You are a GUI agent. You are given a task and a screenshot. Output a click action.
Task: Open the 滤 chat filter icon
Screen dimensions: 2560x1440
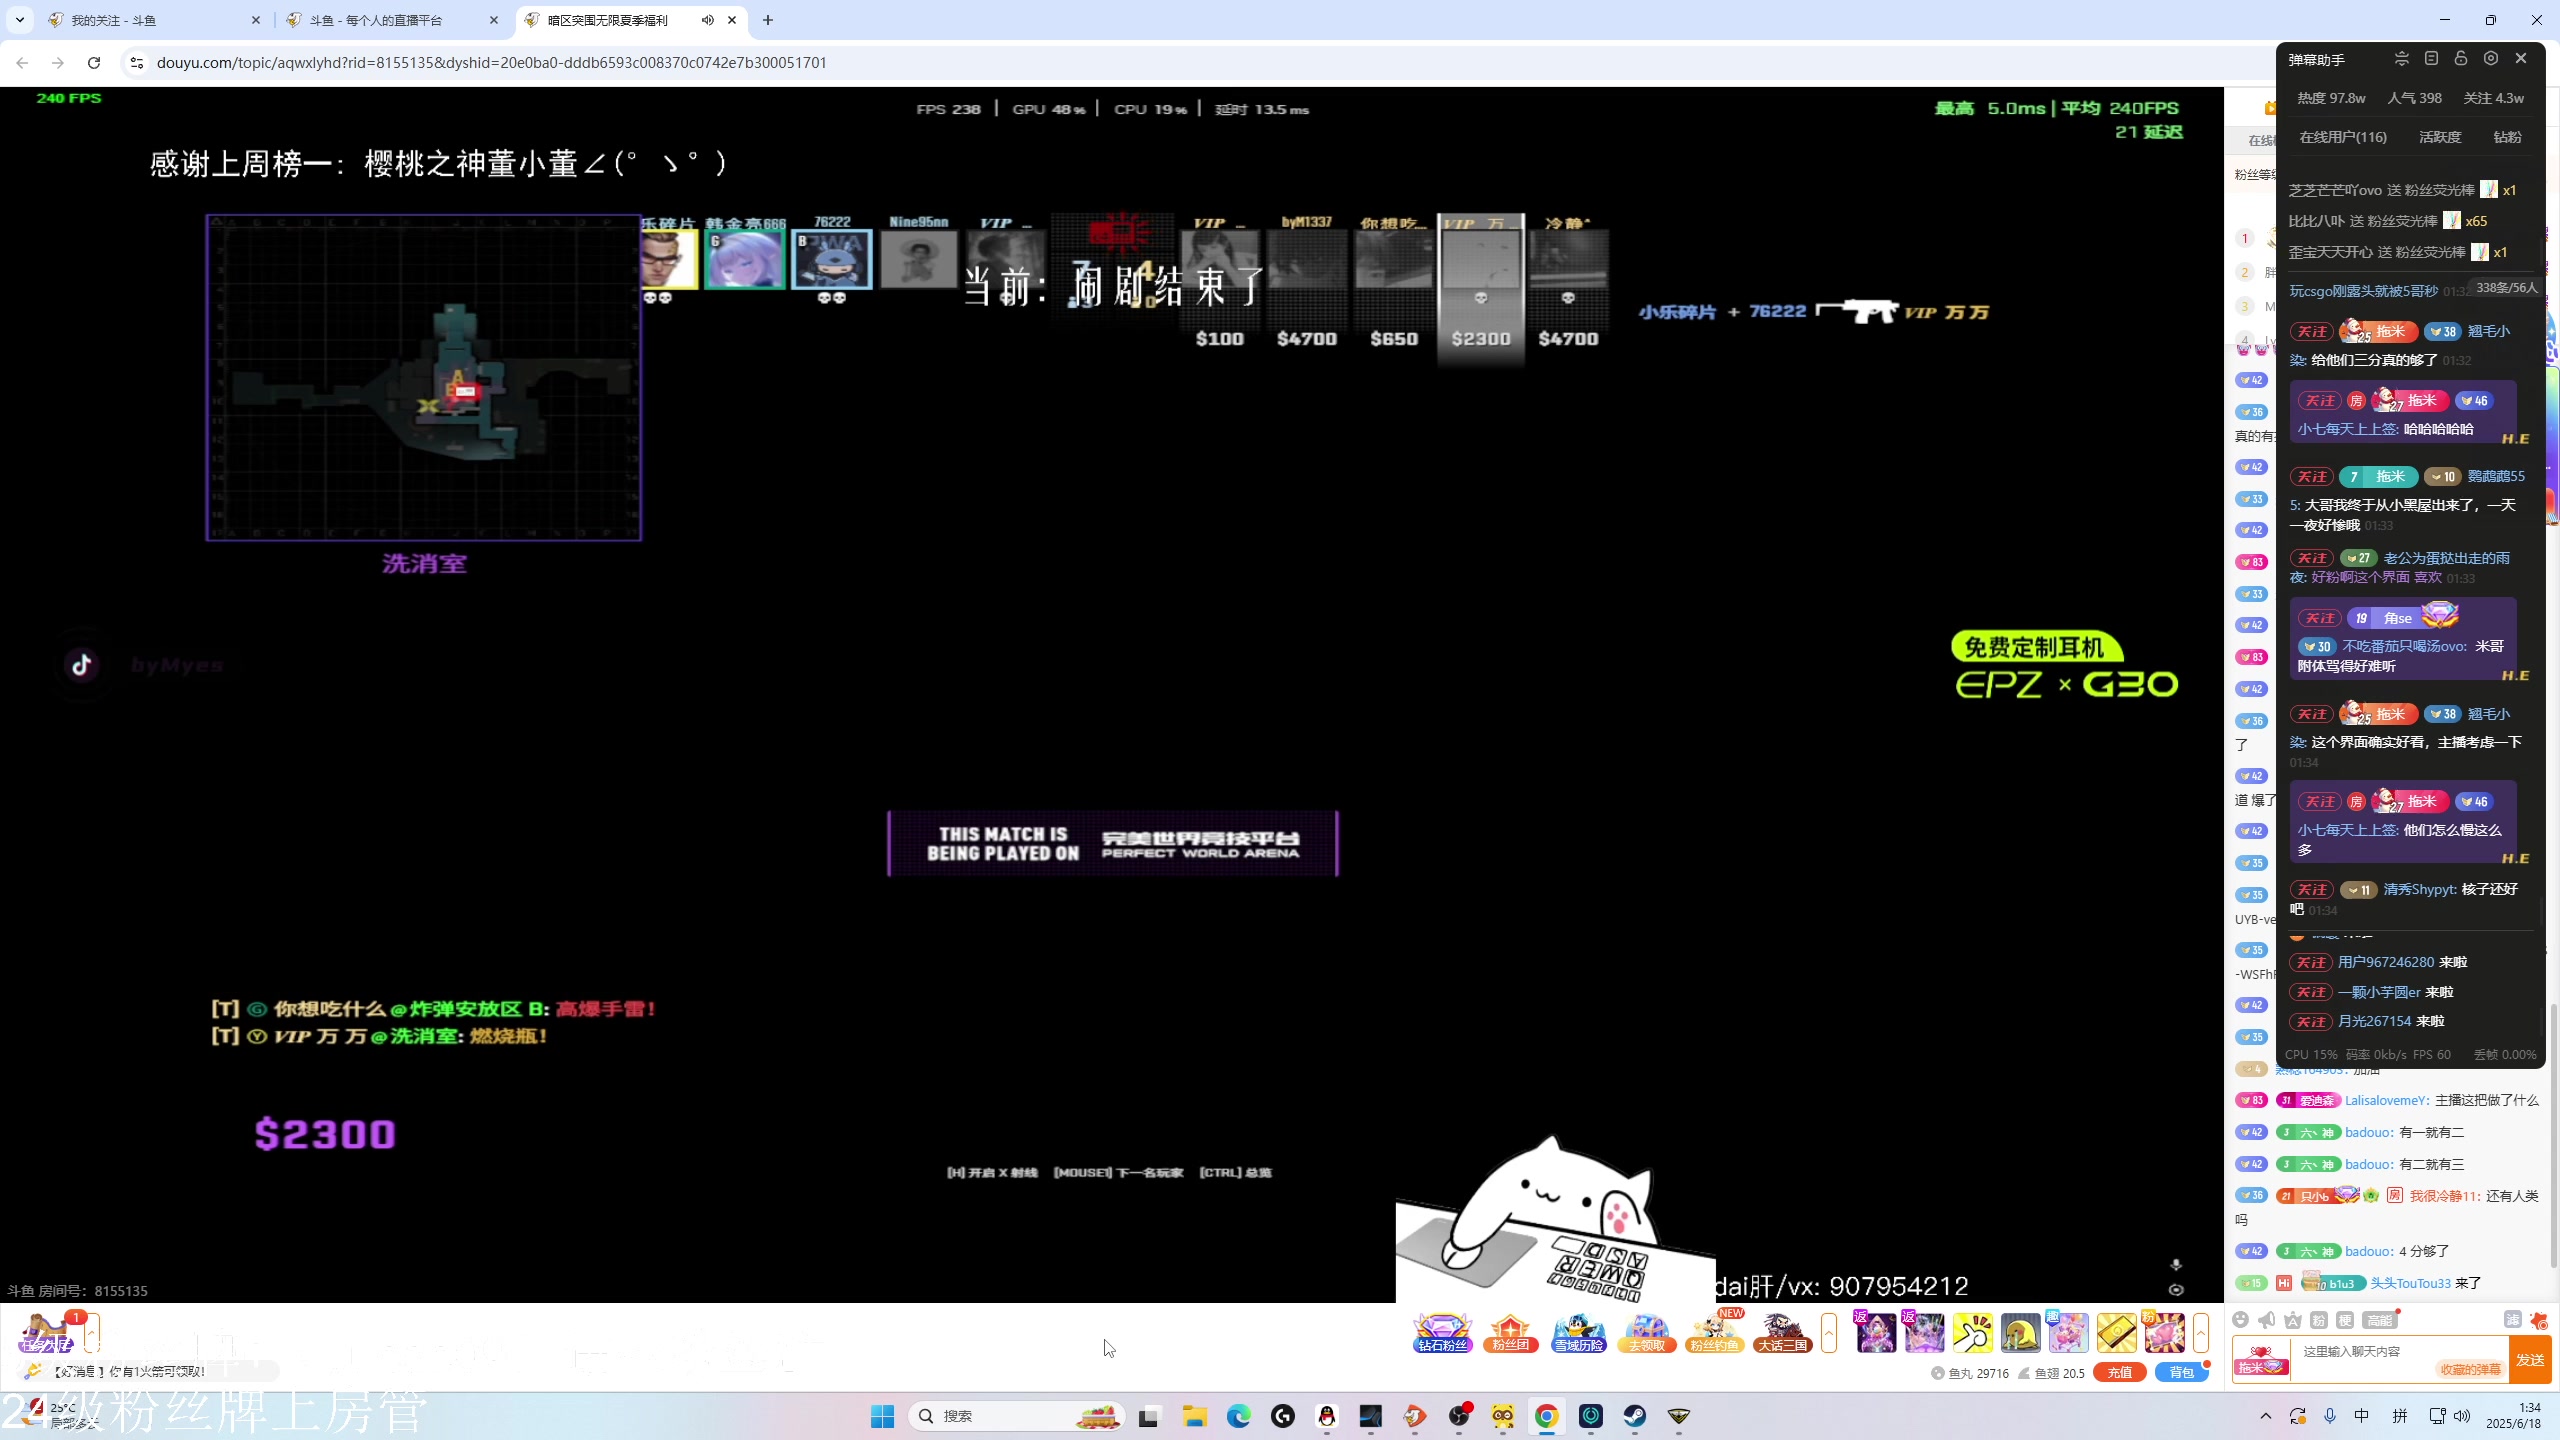click(2512, 1320)
